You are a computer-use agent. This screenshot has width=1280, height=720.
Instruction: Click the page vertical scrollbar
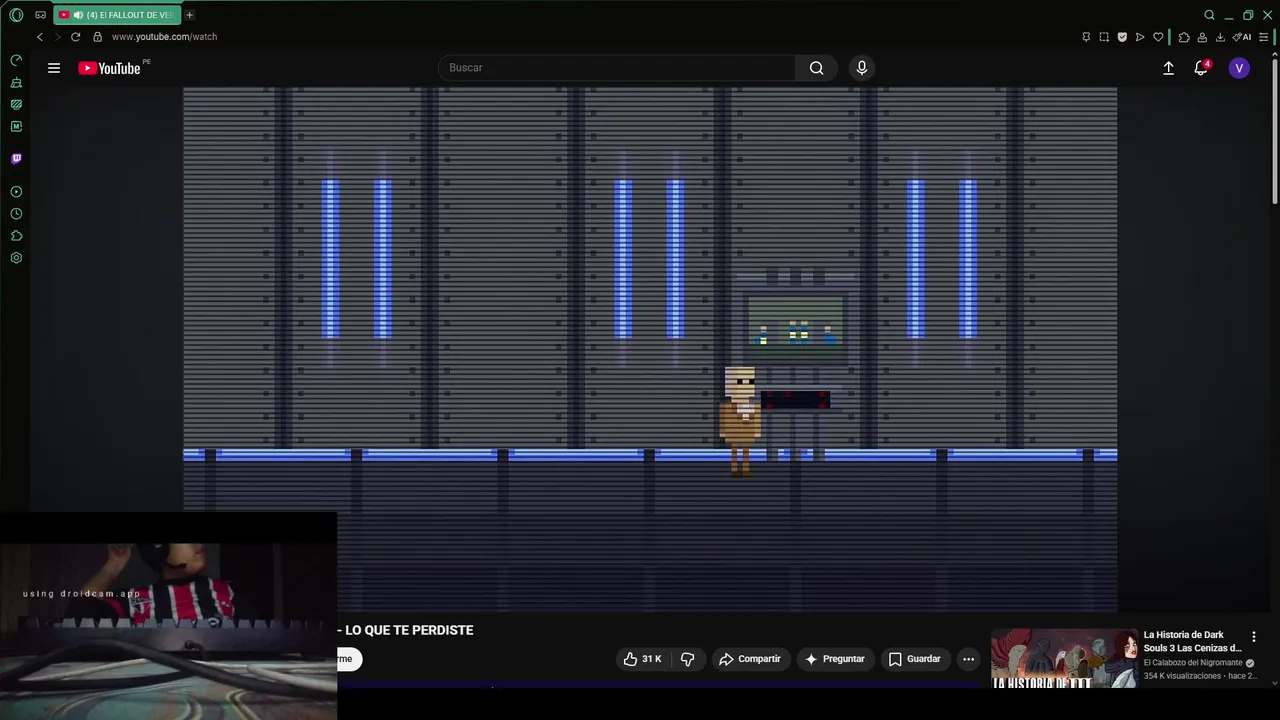(x=1274, y=130)
